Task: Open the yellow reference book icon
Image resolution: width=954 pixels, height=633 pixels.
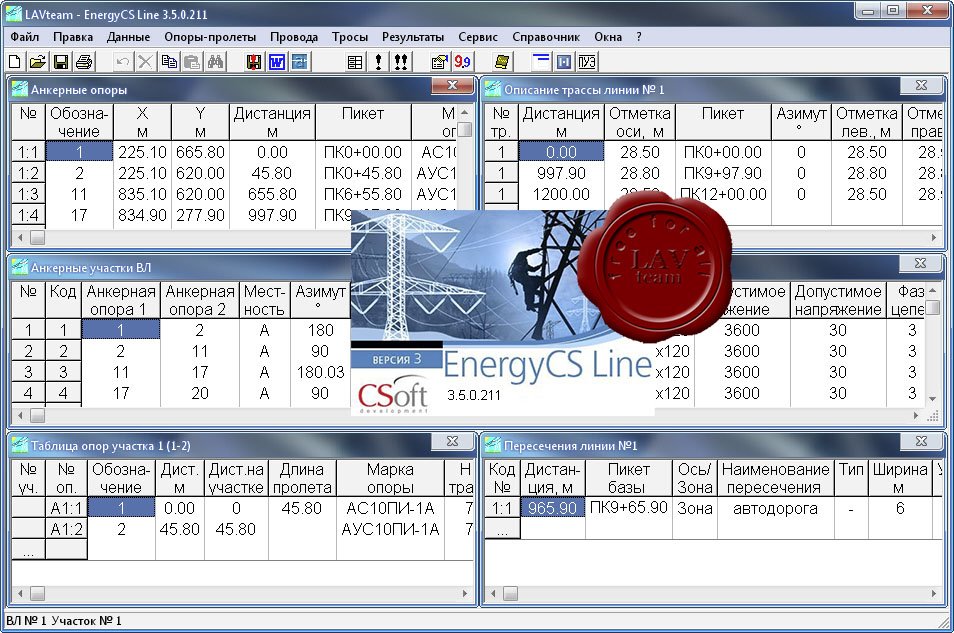Action: click(x=502, y=61)
